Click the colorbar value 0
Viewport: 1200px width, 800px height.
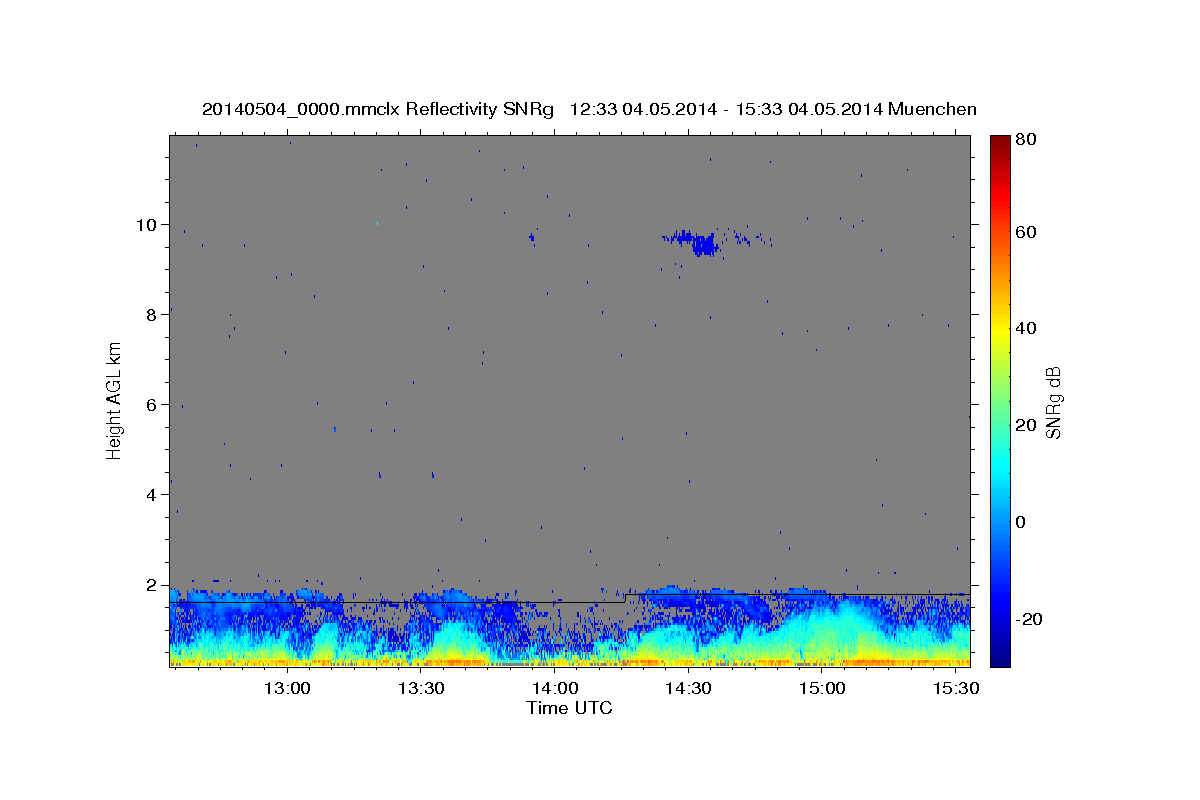click(x=1023, y=522)
